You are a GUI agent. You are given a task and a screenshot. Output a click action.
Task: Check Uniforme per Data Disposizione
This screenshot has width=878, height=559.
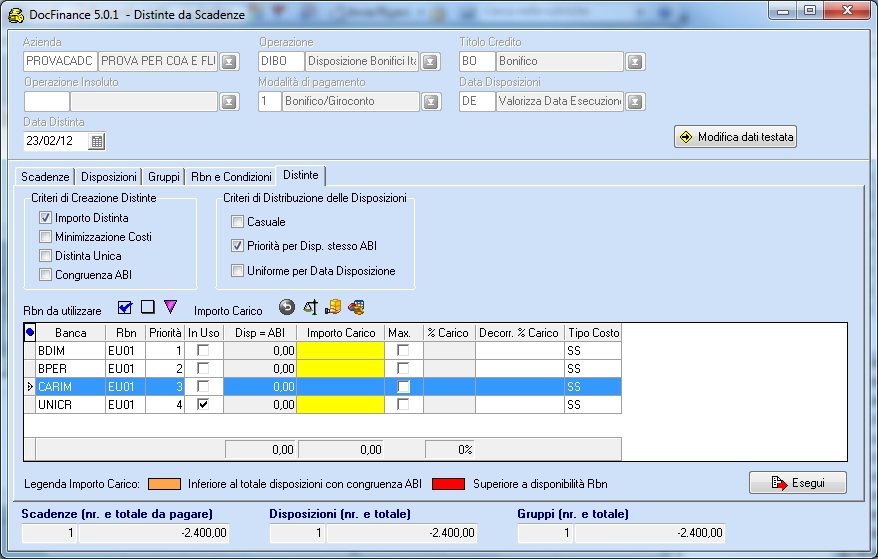pyautogui.click(x=237, y=271)
